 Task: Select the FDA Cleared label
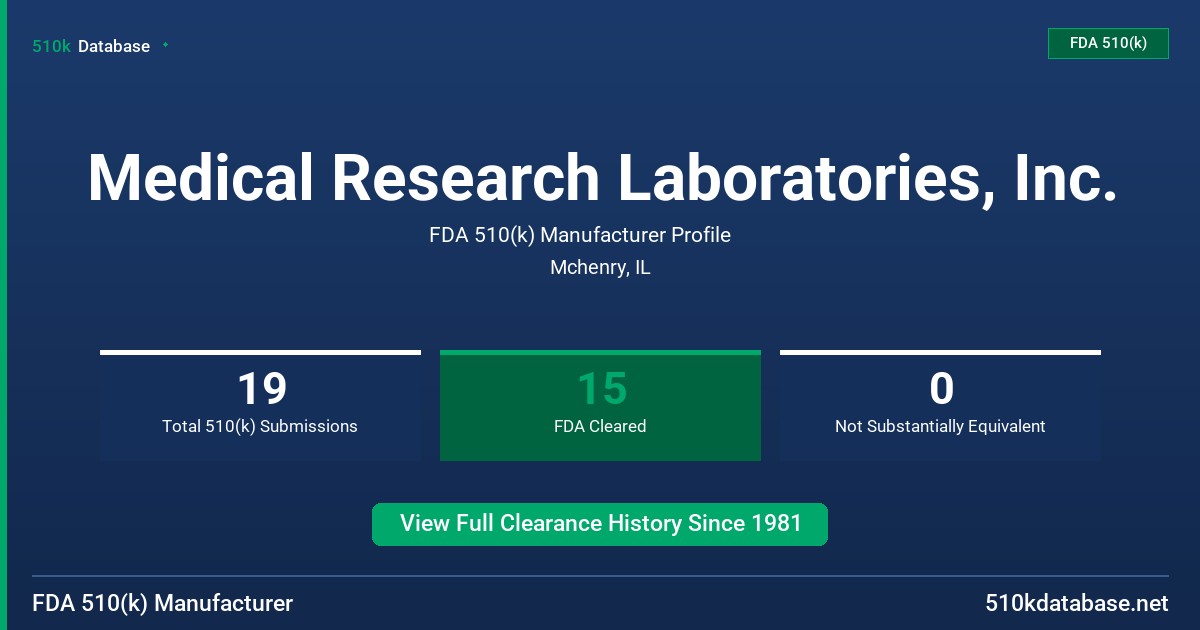(x=600, y=426)
